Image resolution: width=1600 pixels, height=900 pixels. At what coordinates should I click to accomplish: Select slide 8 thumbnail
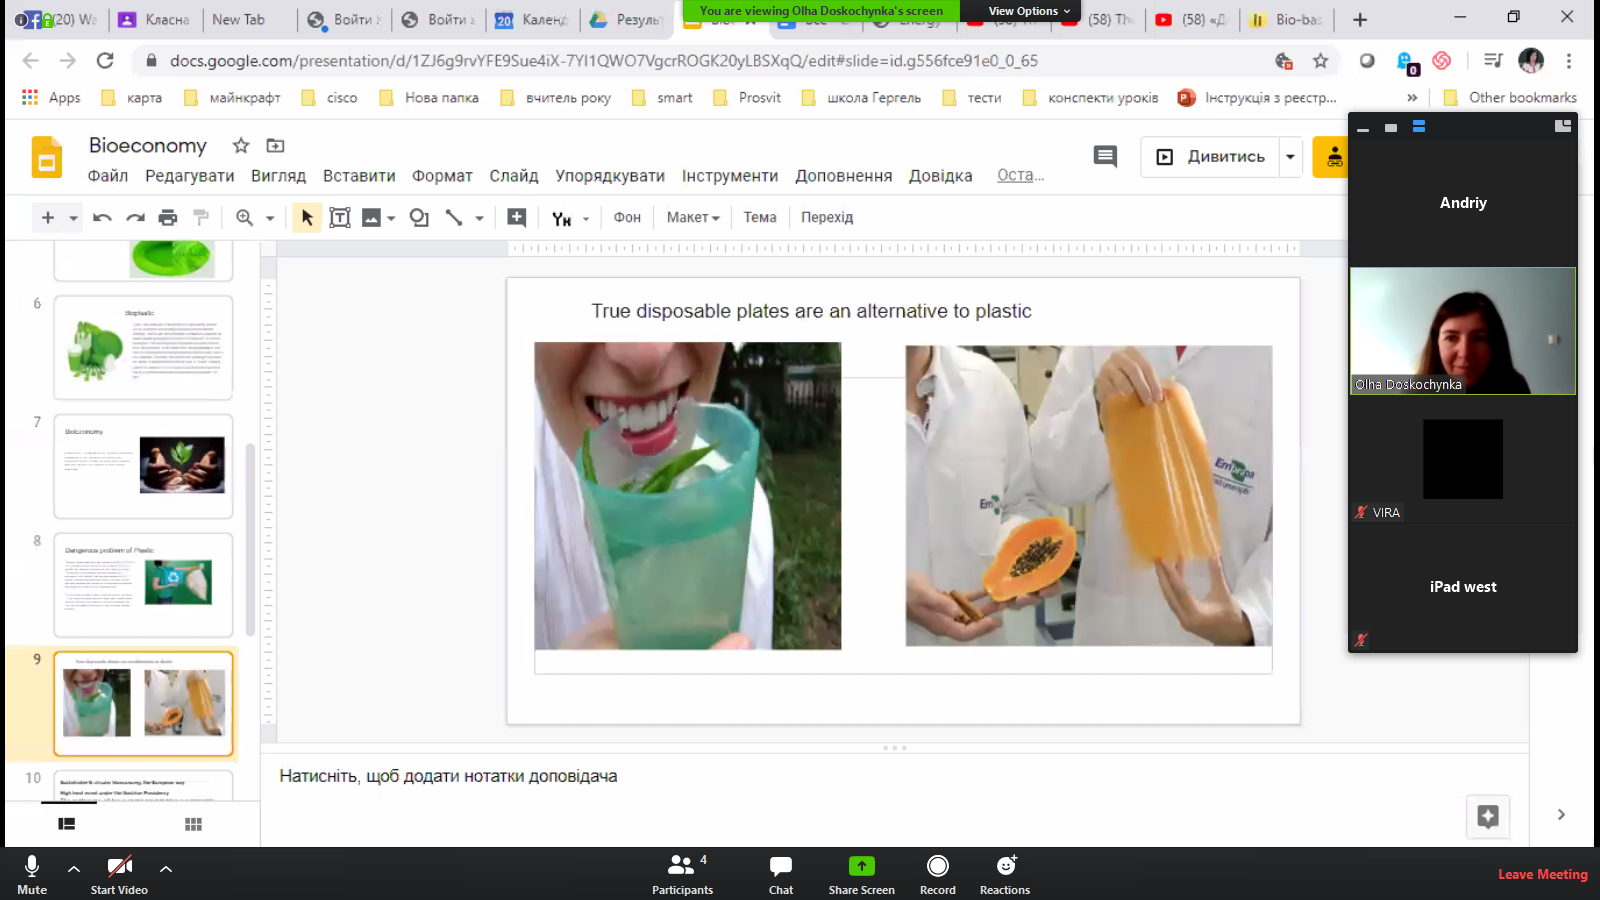pos(143,584)
